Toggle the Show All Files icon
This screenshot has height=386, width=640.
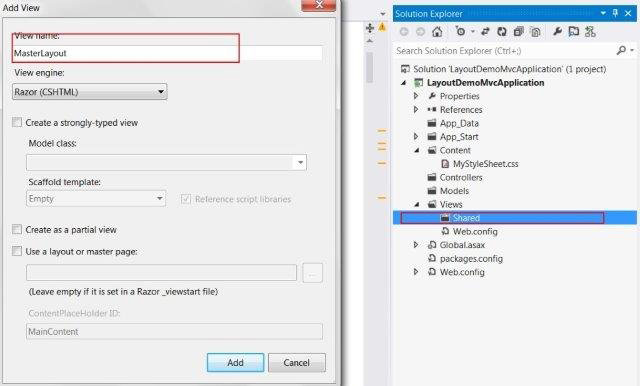click(535, 31)
